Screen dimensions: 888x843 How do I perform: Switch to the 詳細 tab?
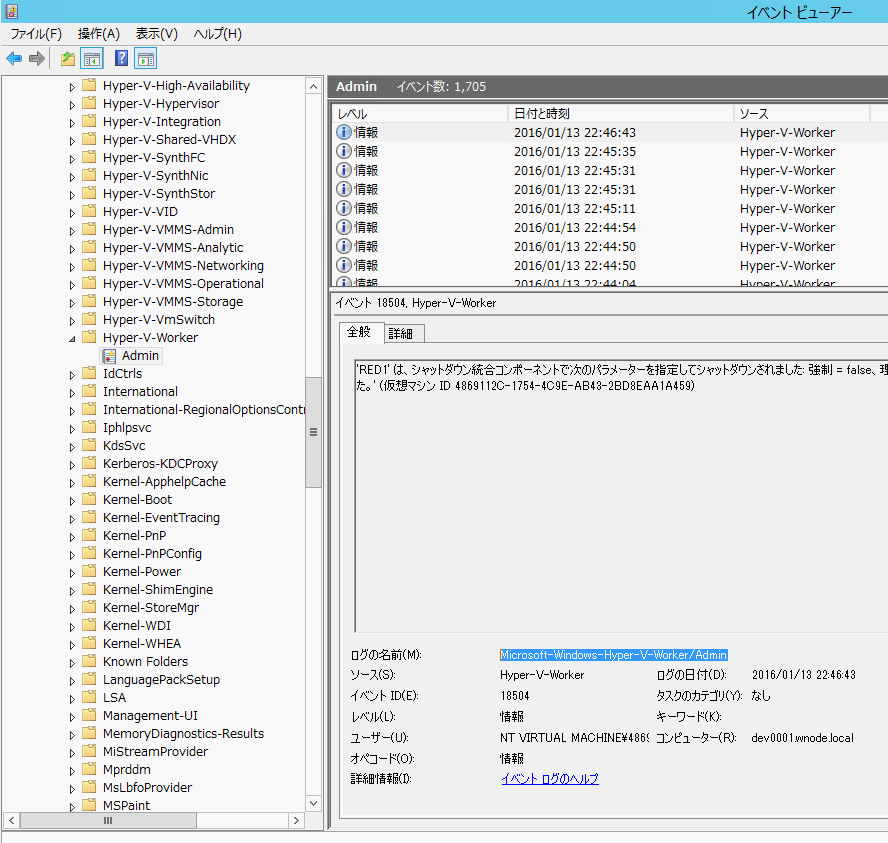coord(401,333)
